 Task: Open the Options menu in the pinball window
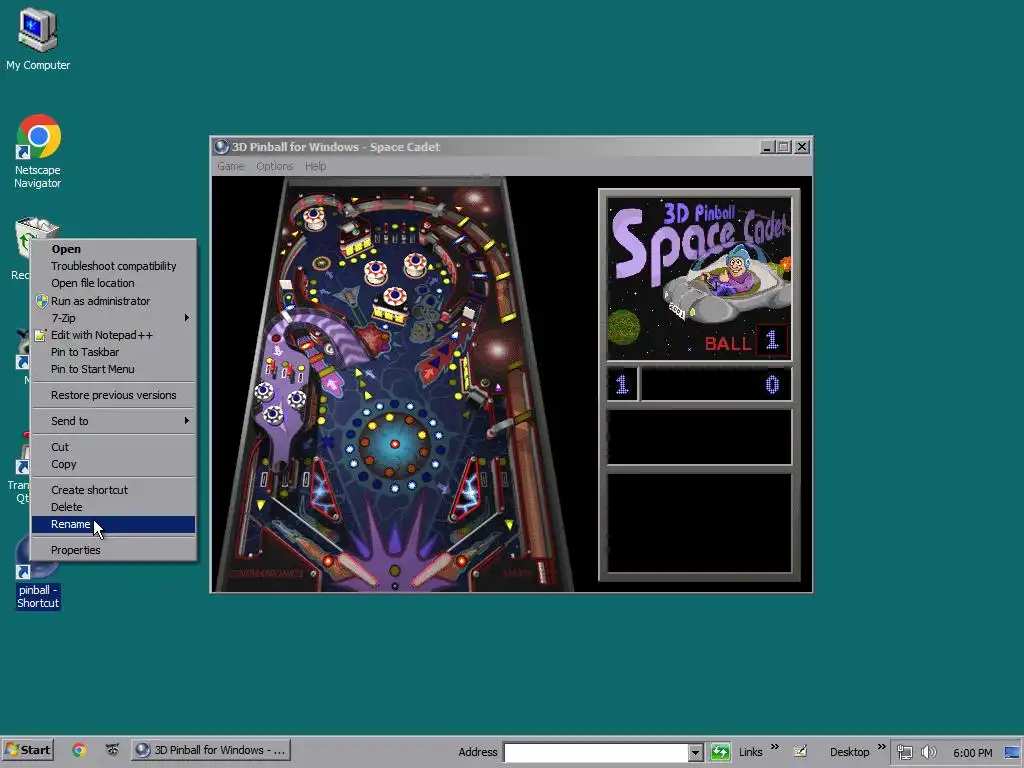274,166
